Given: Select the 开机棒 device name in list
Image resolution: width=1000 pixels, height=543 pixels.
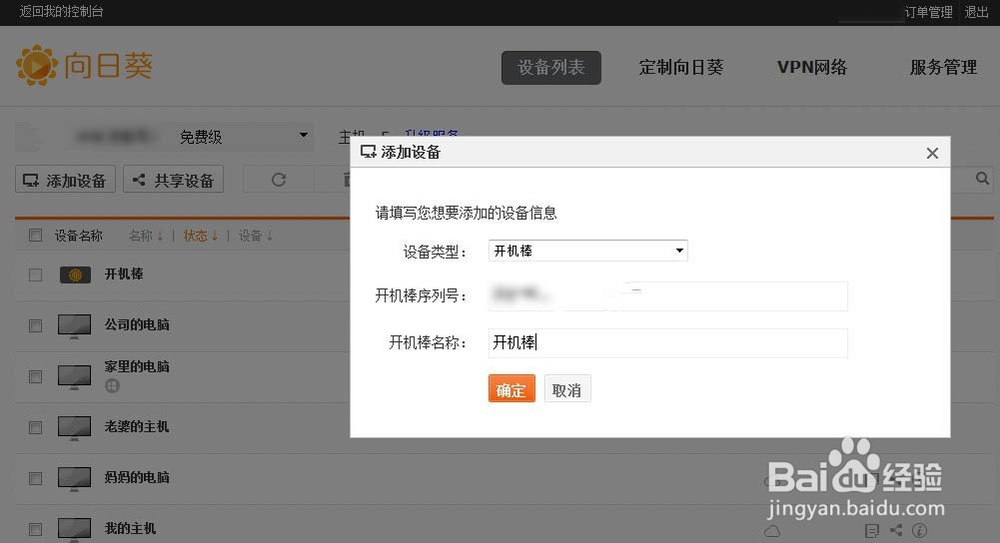Looking at the screenshot, I should (x=124, y=274).
